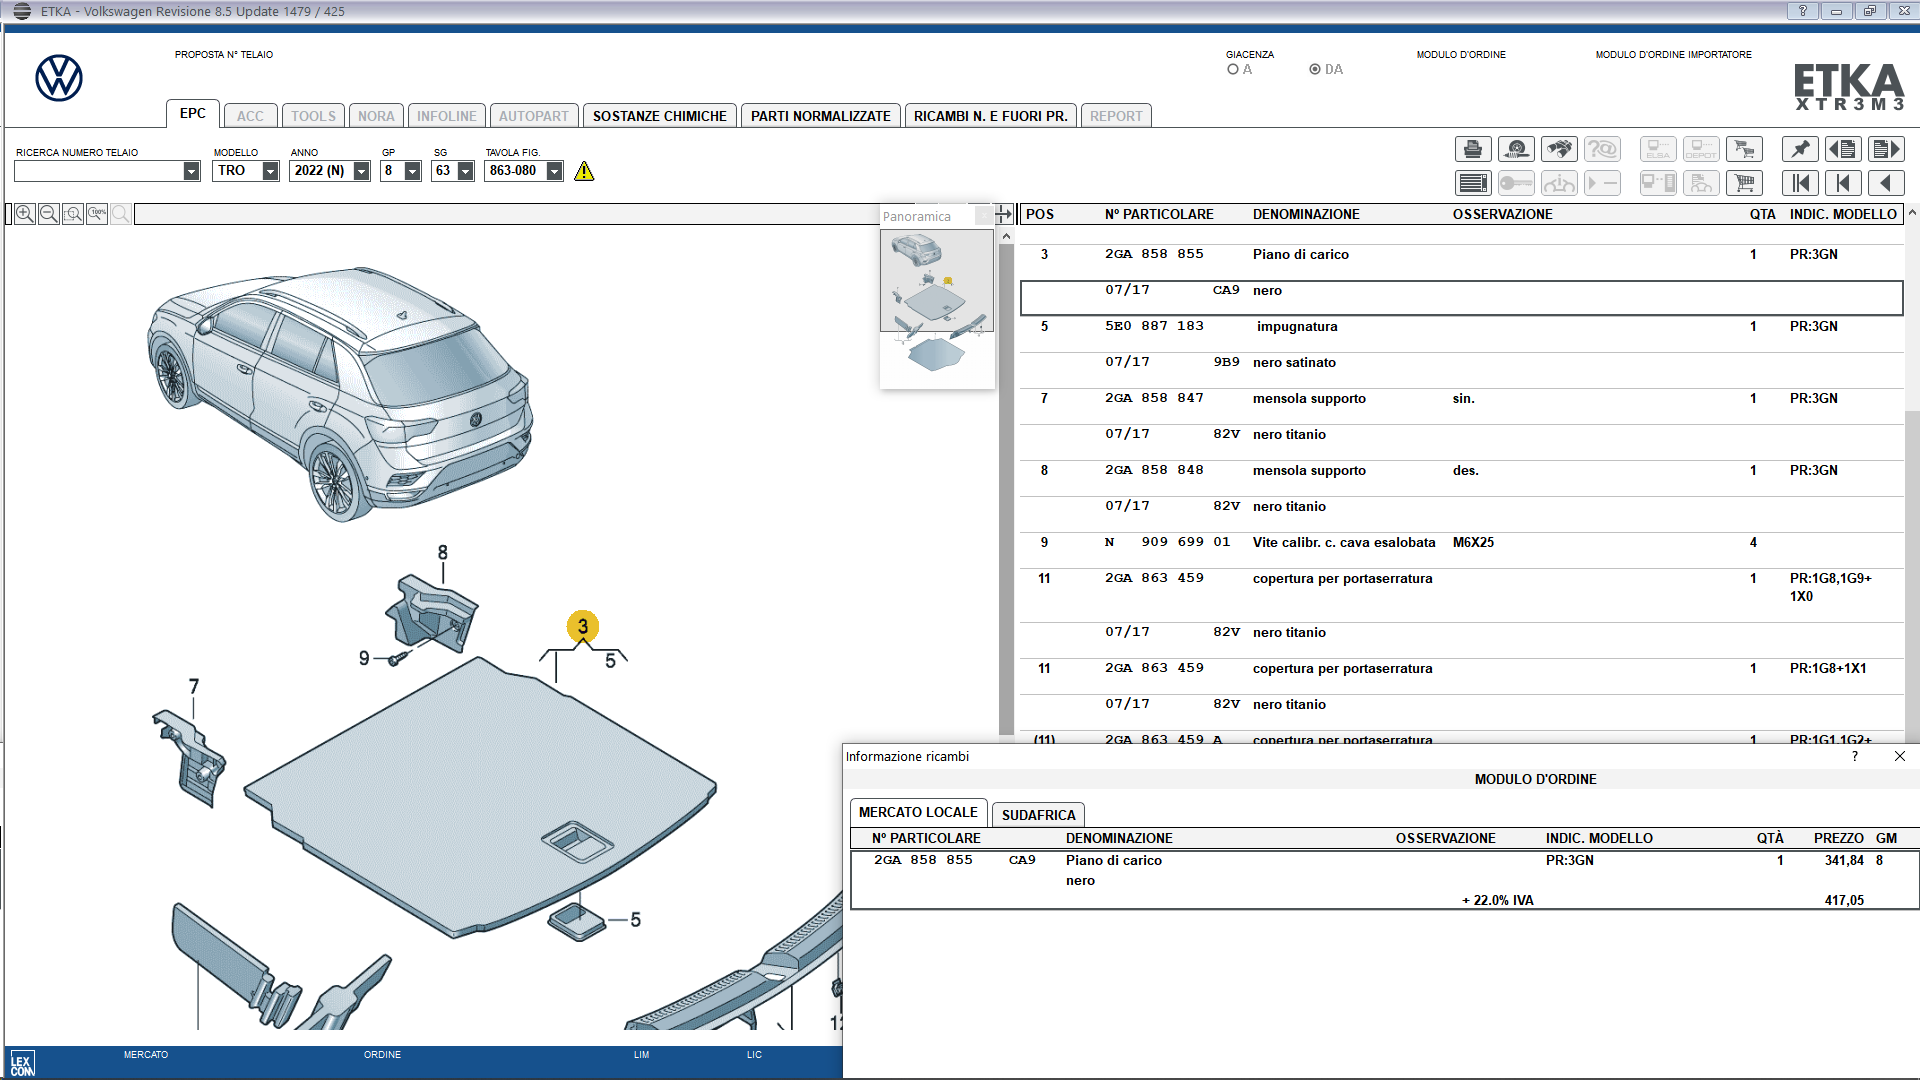Click the vehicle info icon

[1559, 183]
